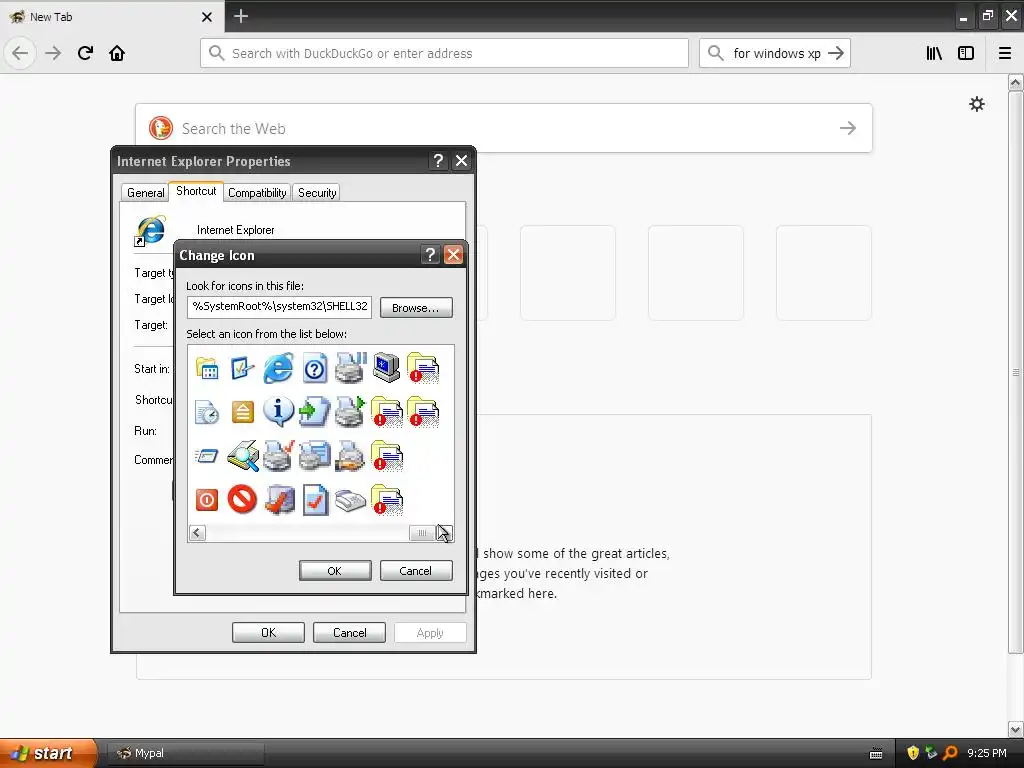The height and width of the screenshot is (768, 1024).
Task: Click browser page scroll up arrow
Action: click(1016, 82)
